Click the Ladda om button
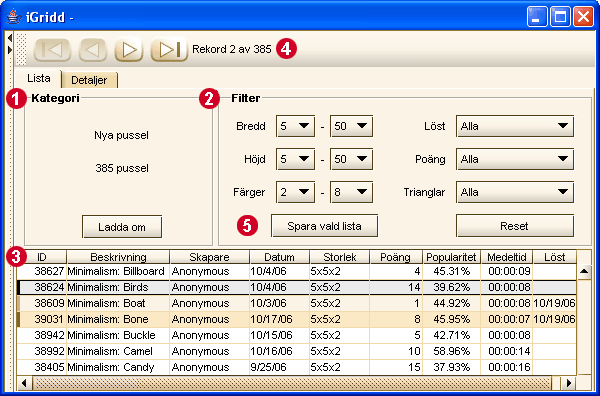 point(122,227)
